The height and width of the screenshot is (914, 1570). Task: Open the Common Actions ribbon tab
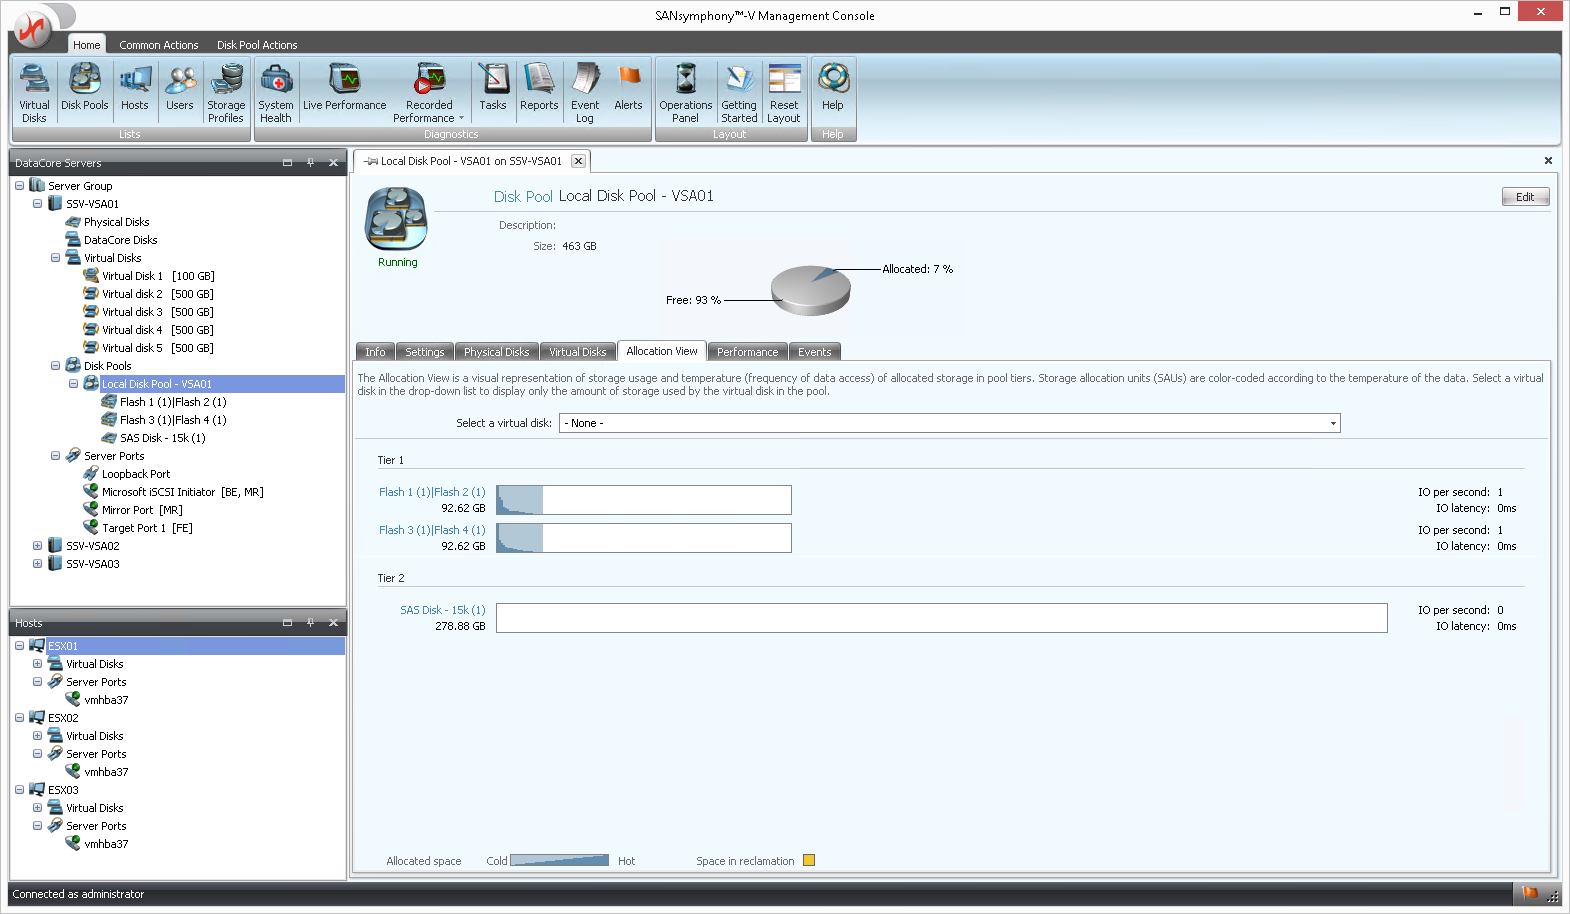coord(158,45)
